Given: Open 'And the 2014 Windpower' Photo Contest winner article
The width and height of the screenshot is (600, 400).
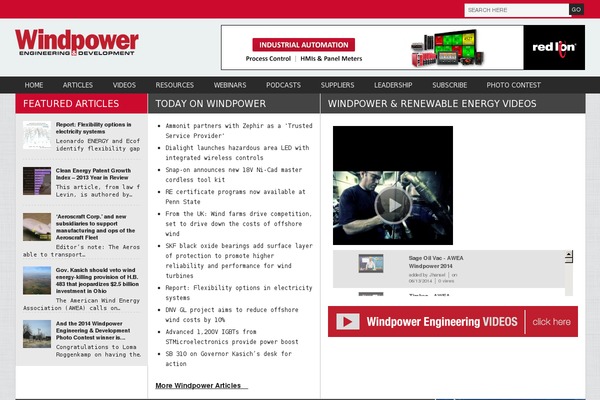Looking at the screenshot, I should coord(93,330).
